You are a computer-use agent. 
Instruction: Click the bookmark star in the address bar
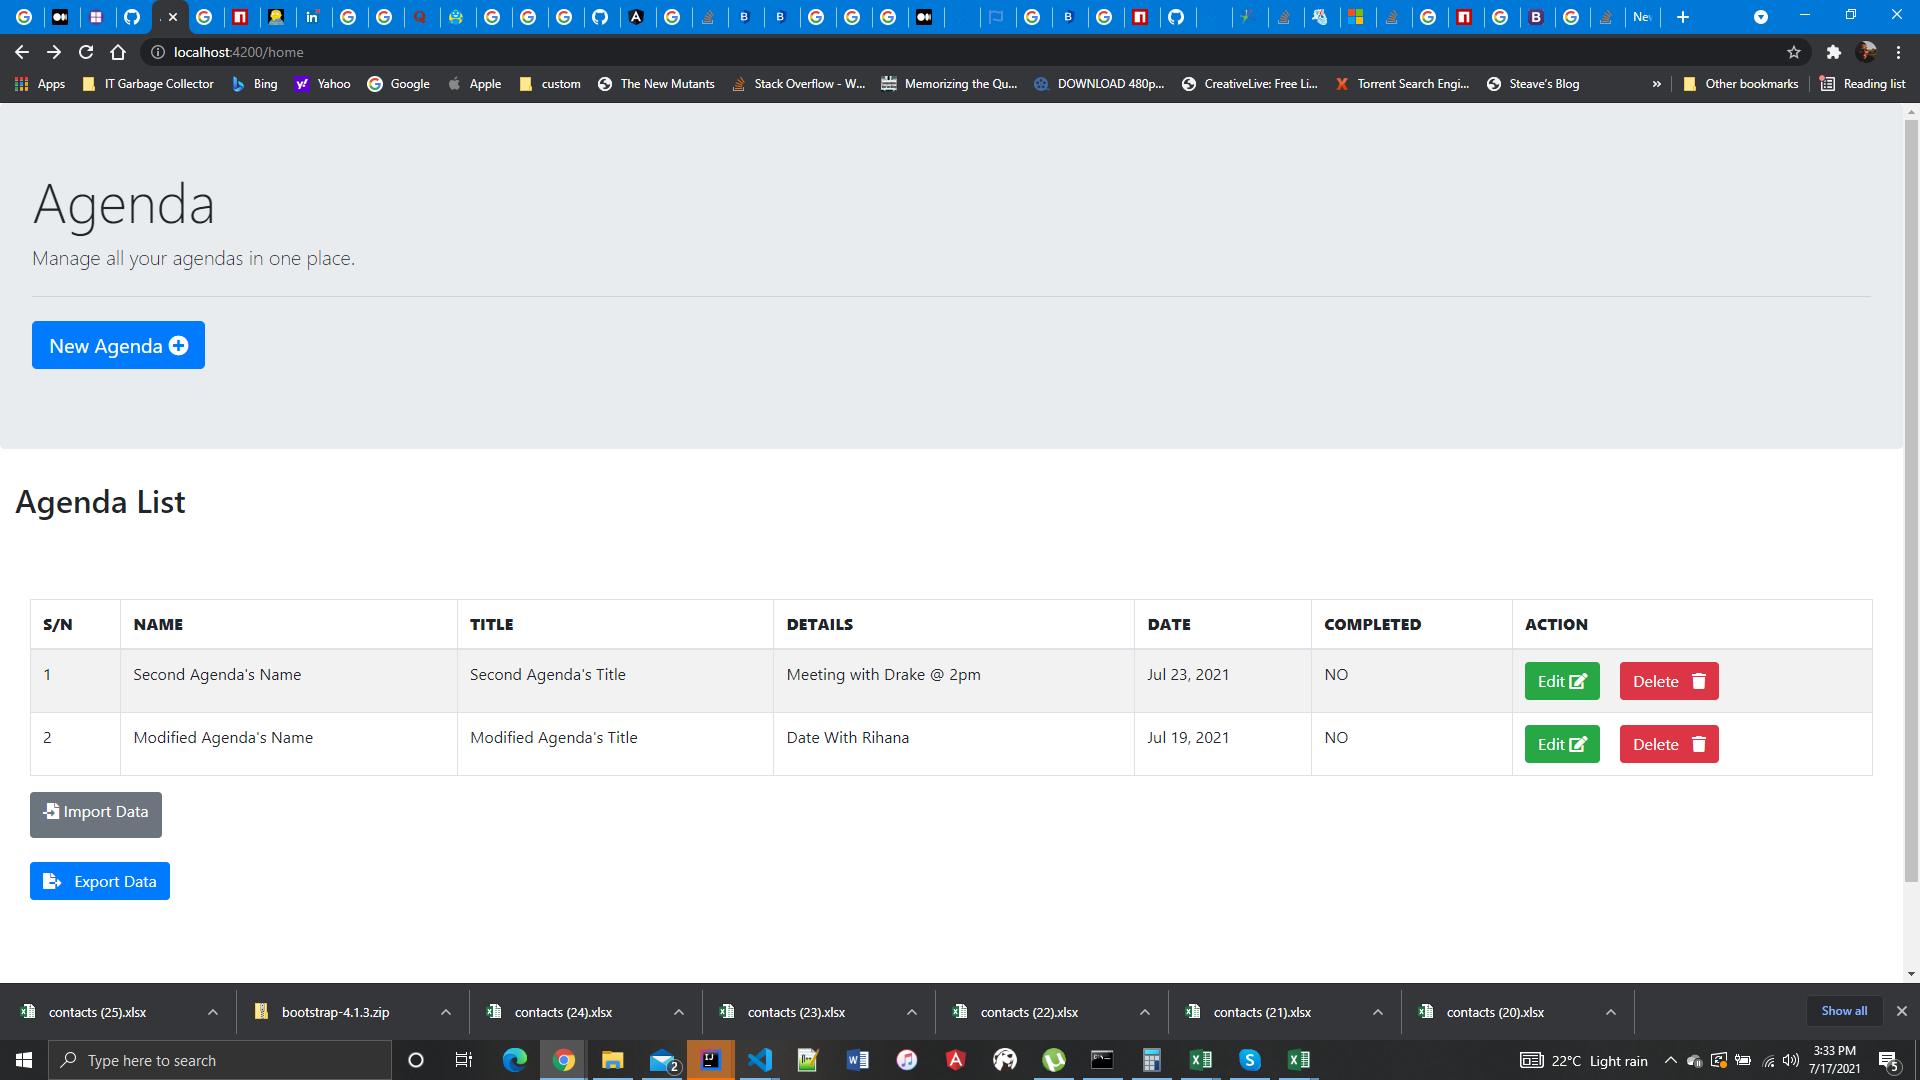1794,52
